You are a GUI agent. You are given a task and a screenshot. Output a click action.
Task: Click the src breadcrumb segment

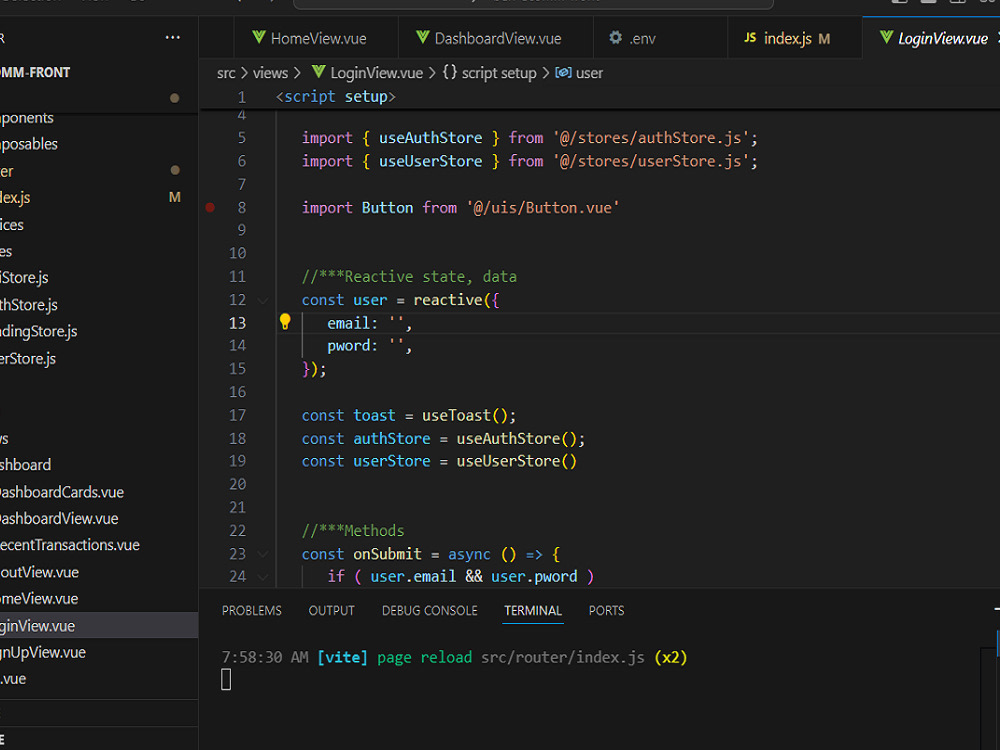pos(226,73)
